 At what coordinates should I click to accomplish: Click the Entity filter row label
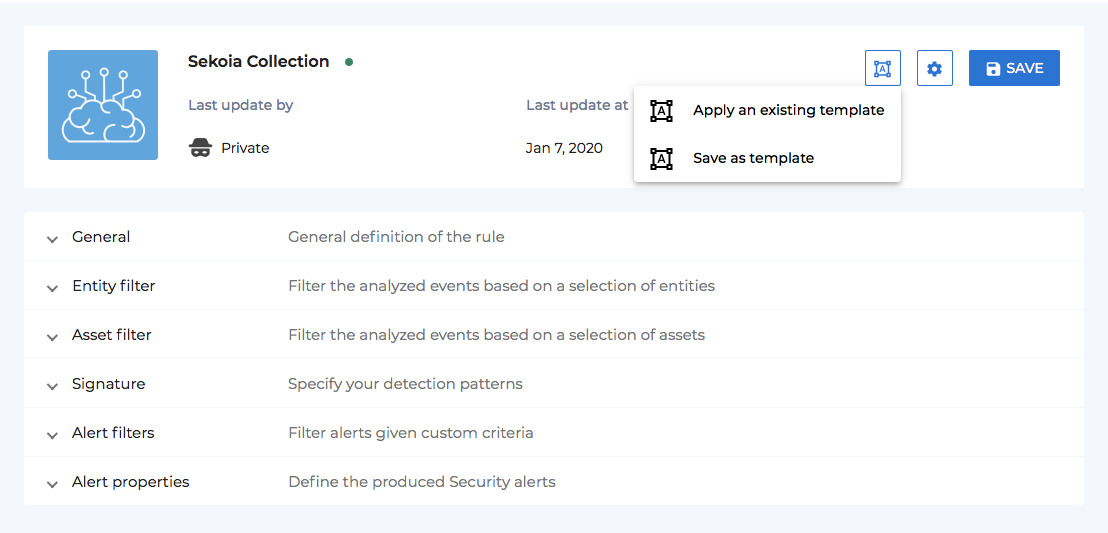click(114, 286)
